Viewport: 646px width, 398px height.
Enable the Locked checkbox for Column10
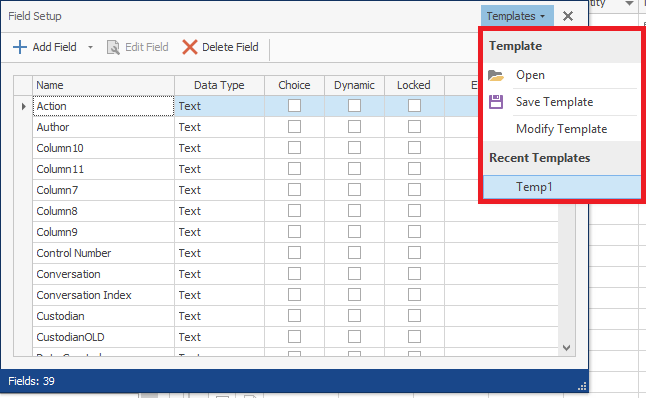pos(414,147)
